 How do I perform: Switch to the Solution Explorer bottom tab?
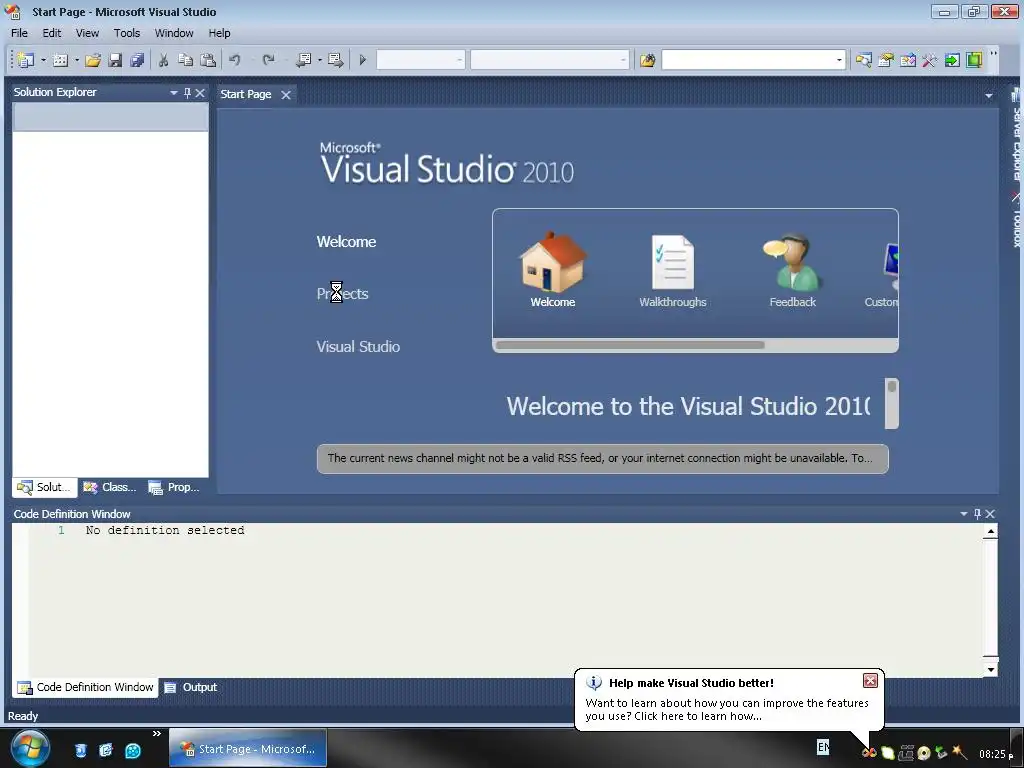coord(44,487)
